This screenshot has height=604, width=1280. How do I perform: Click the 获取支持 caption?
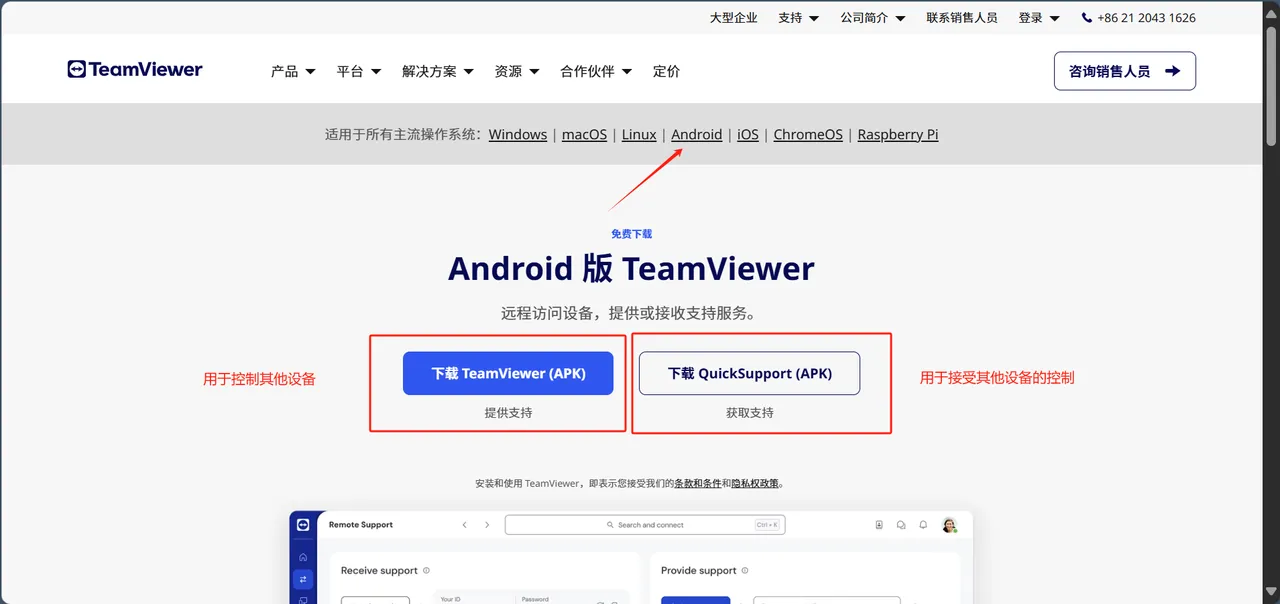(x=750, y=413)
